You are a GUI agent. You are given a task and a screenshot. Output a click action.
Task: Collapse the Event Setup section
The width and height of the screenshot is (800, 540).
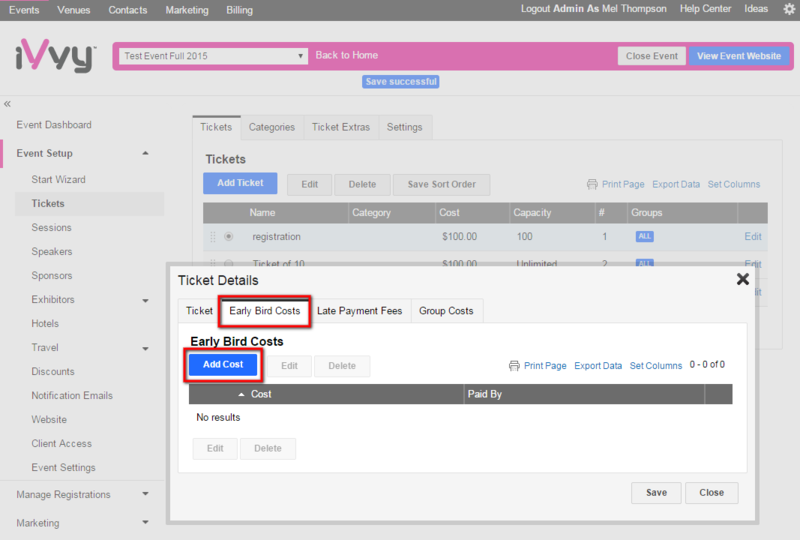[145, 153]
